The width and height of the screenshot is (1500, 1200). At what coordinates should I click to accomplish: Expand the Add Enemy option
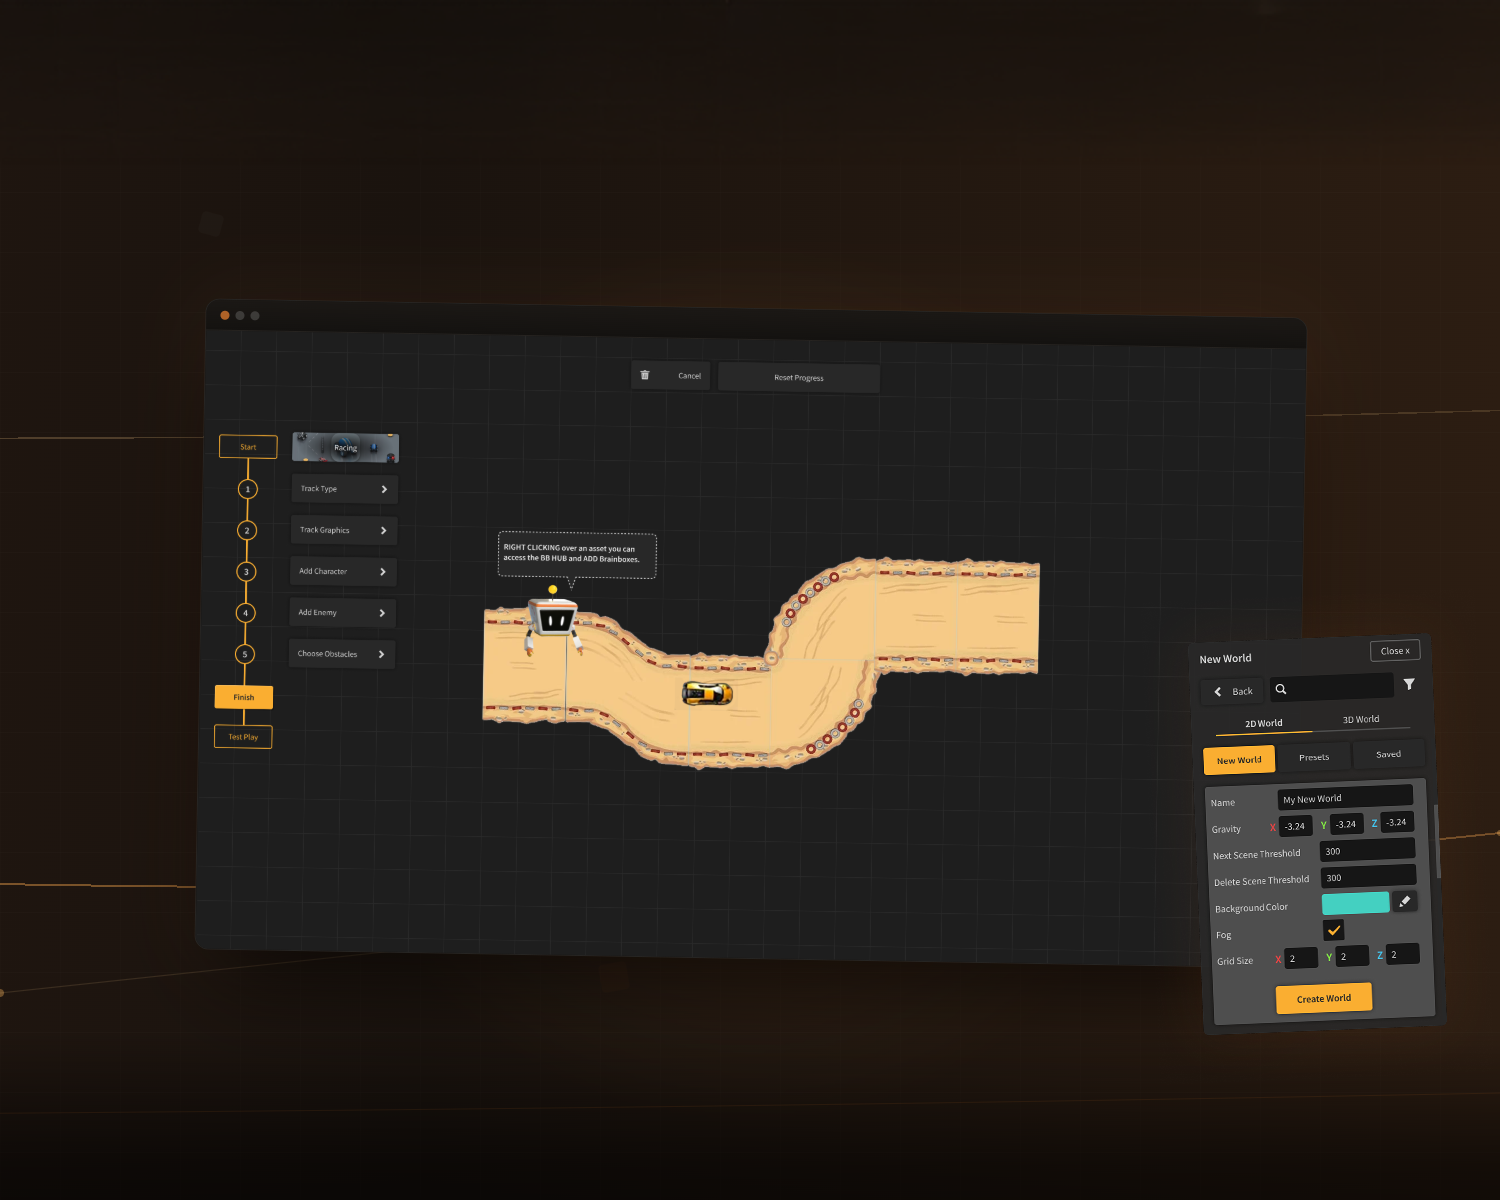(x=343, y=613)
